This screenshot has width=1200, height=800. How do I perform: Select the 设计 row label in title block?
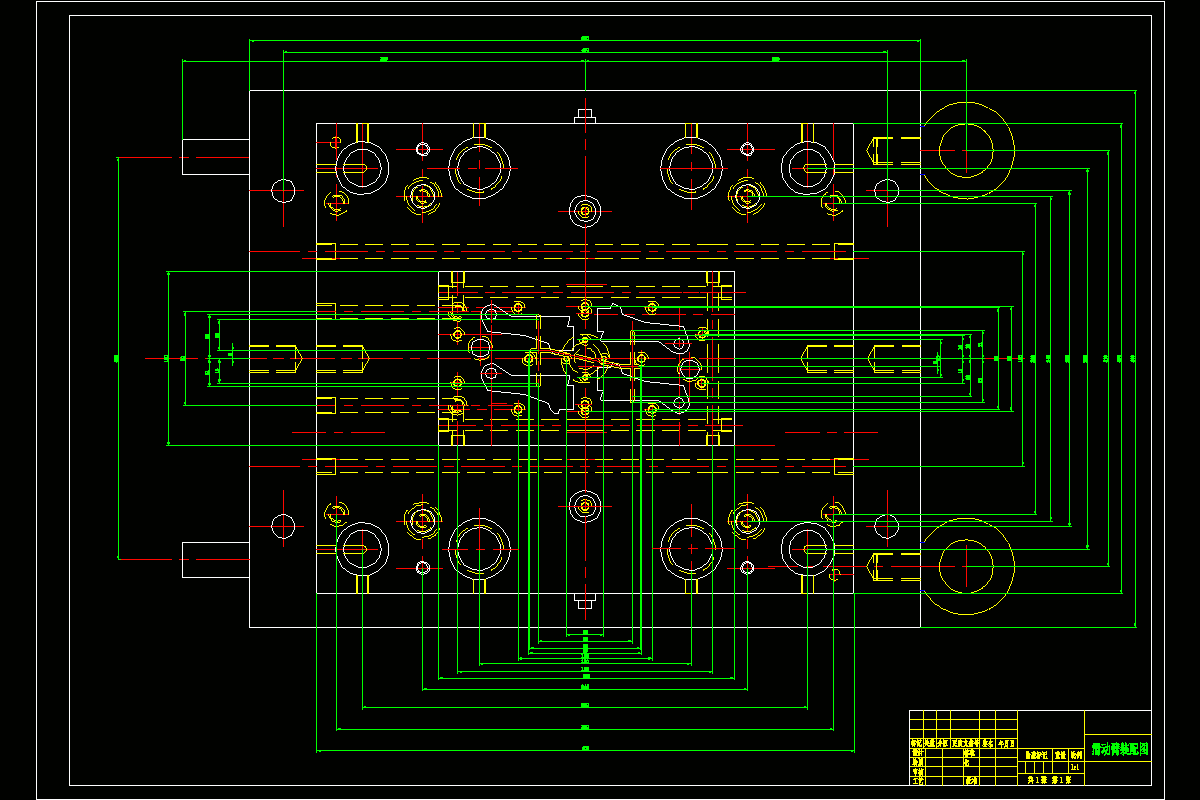coord(918,753)
